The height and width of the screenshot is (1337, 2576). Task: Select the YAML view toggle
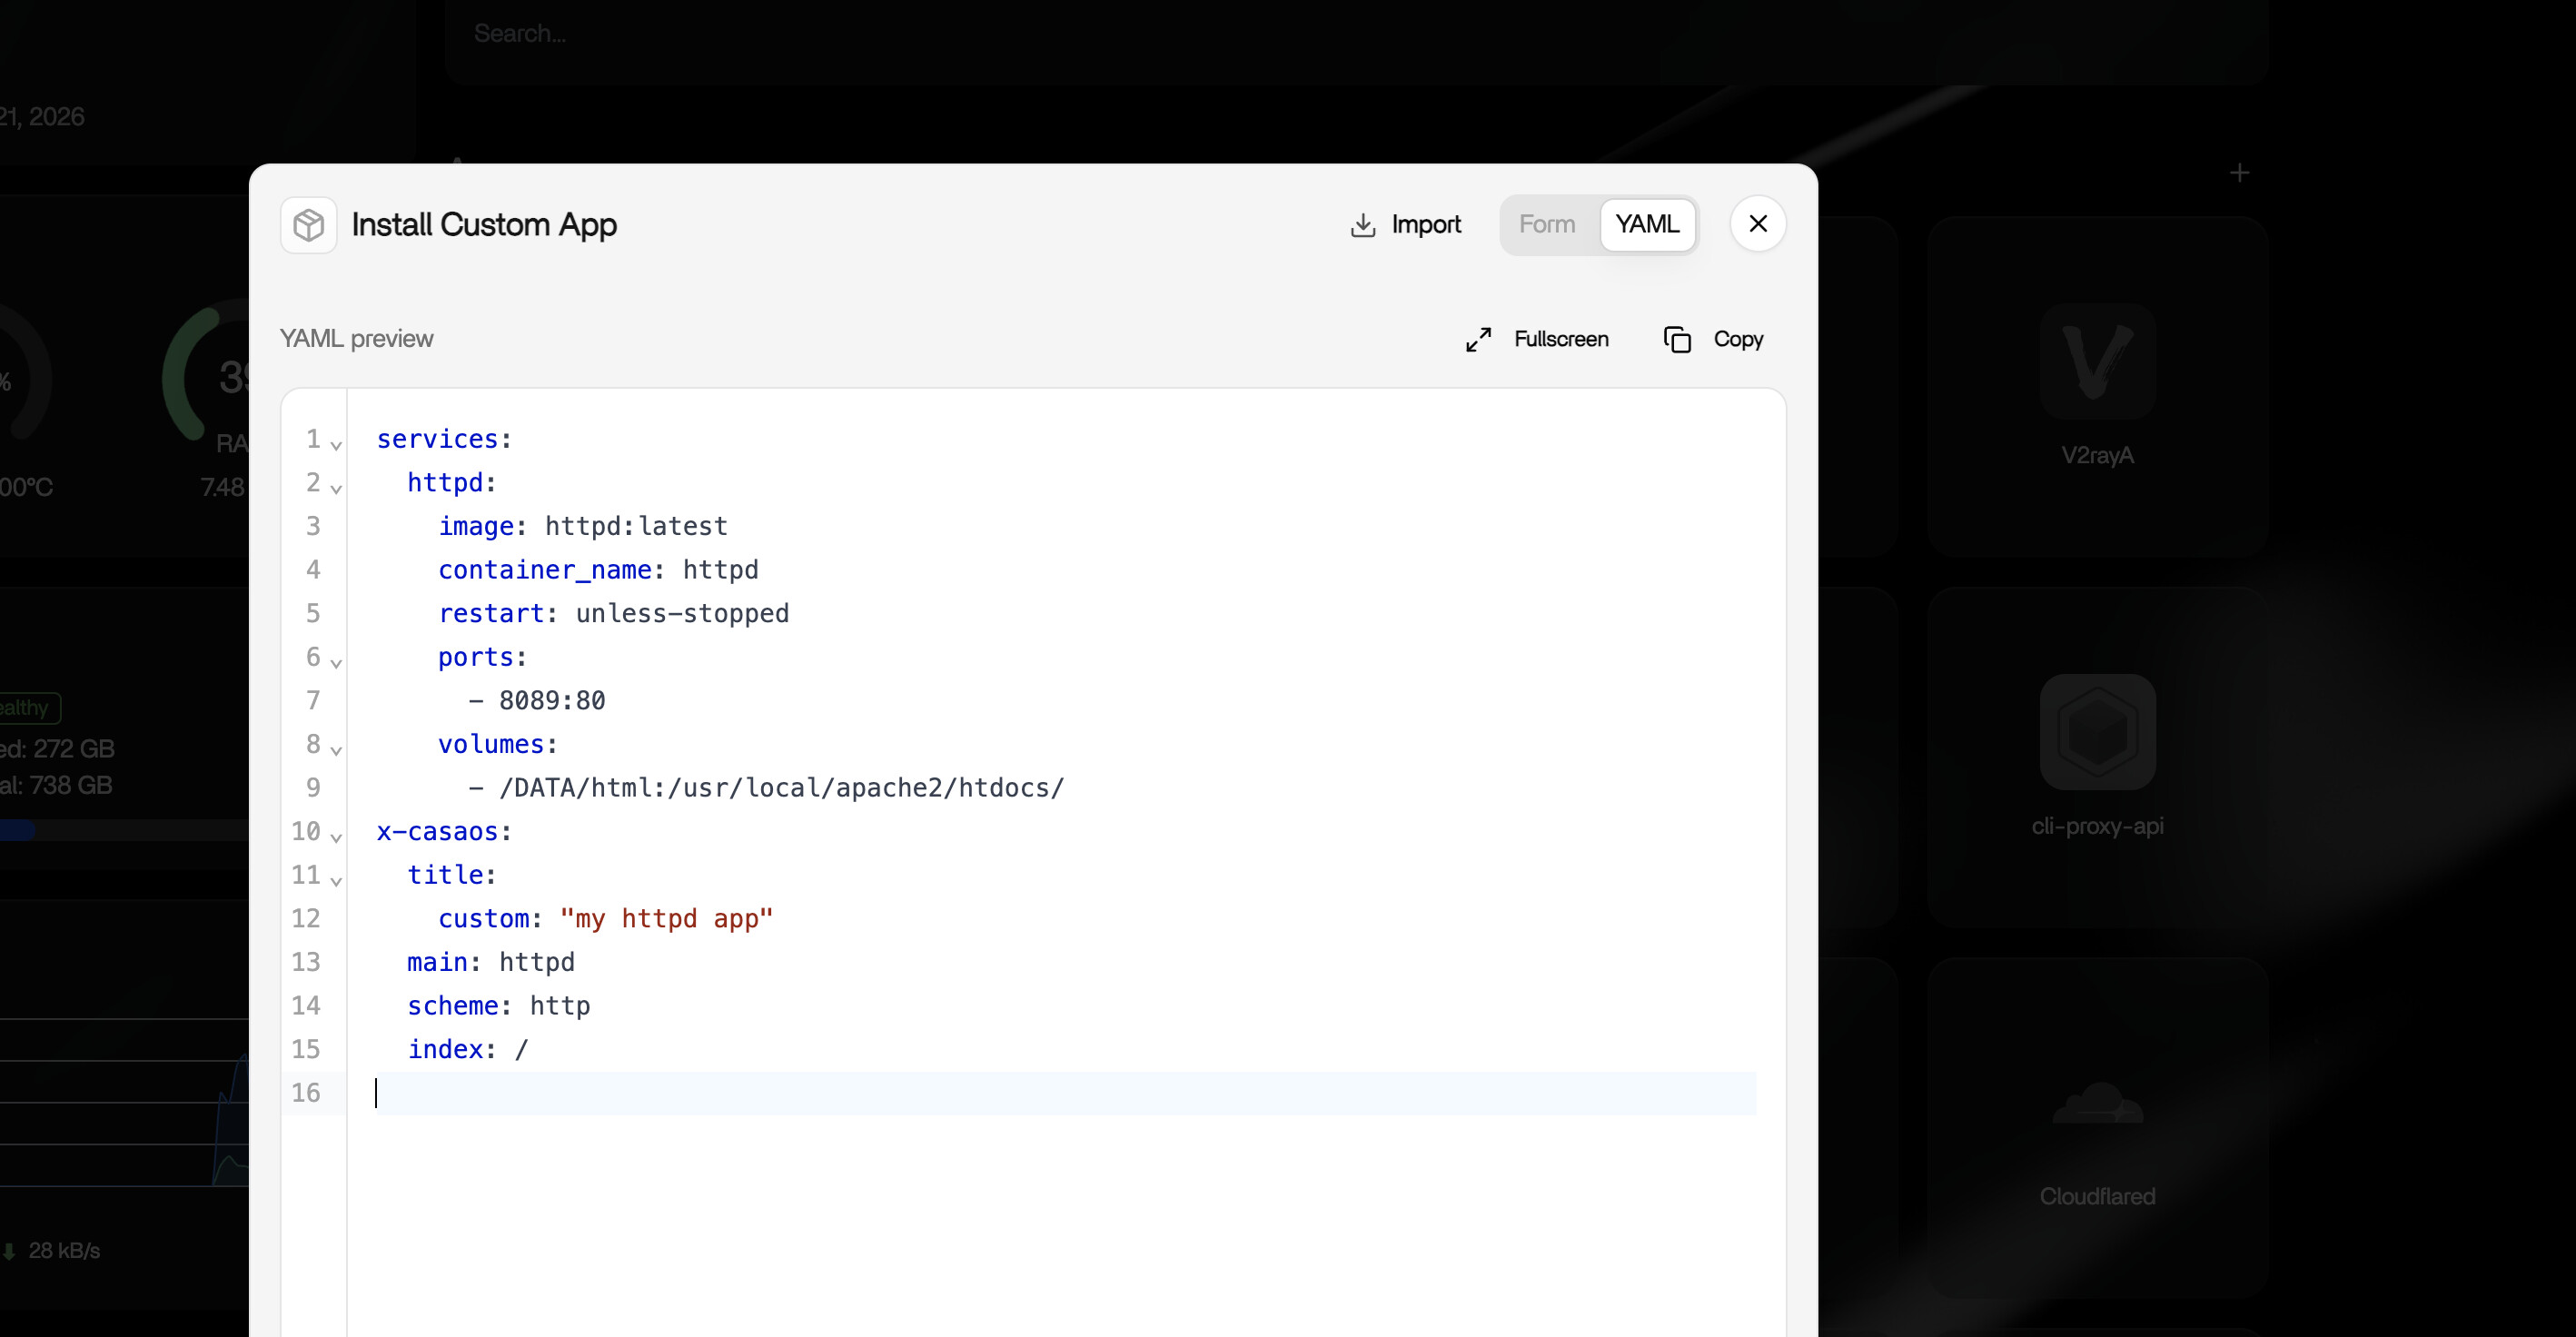pyautogui.click(x=1647, y=224)
